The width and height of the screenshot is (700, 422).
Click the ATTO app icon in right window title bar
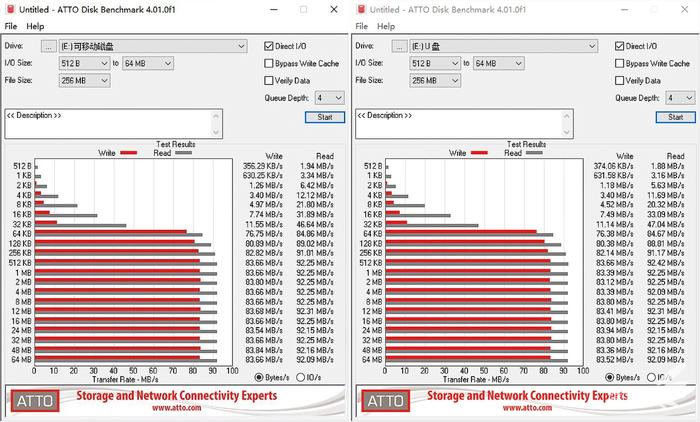(361, 9)
